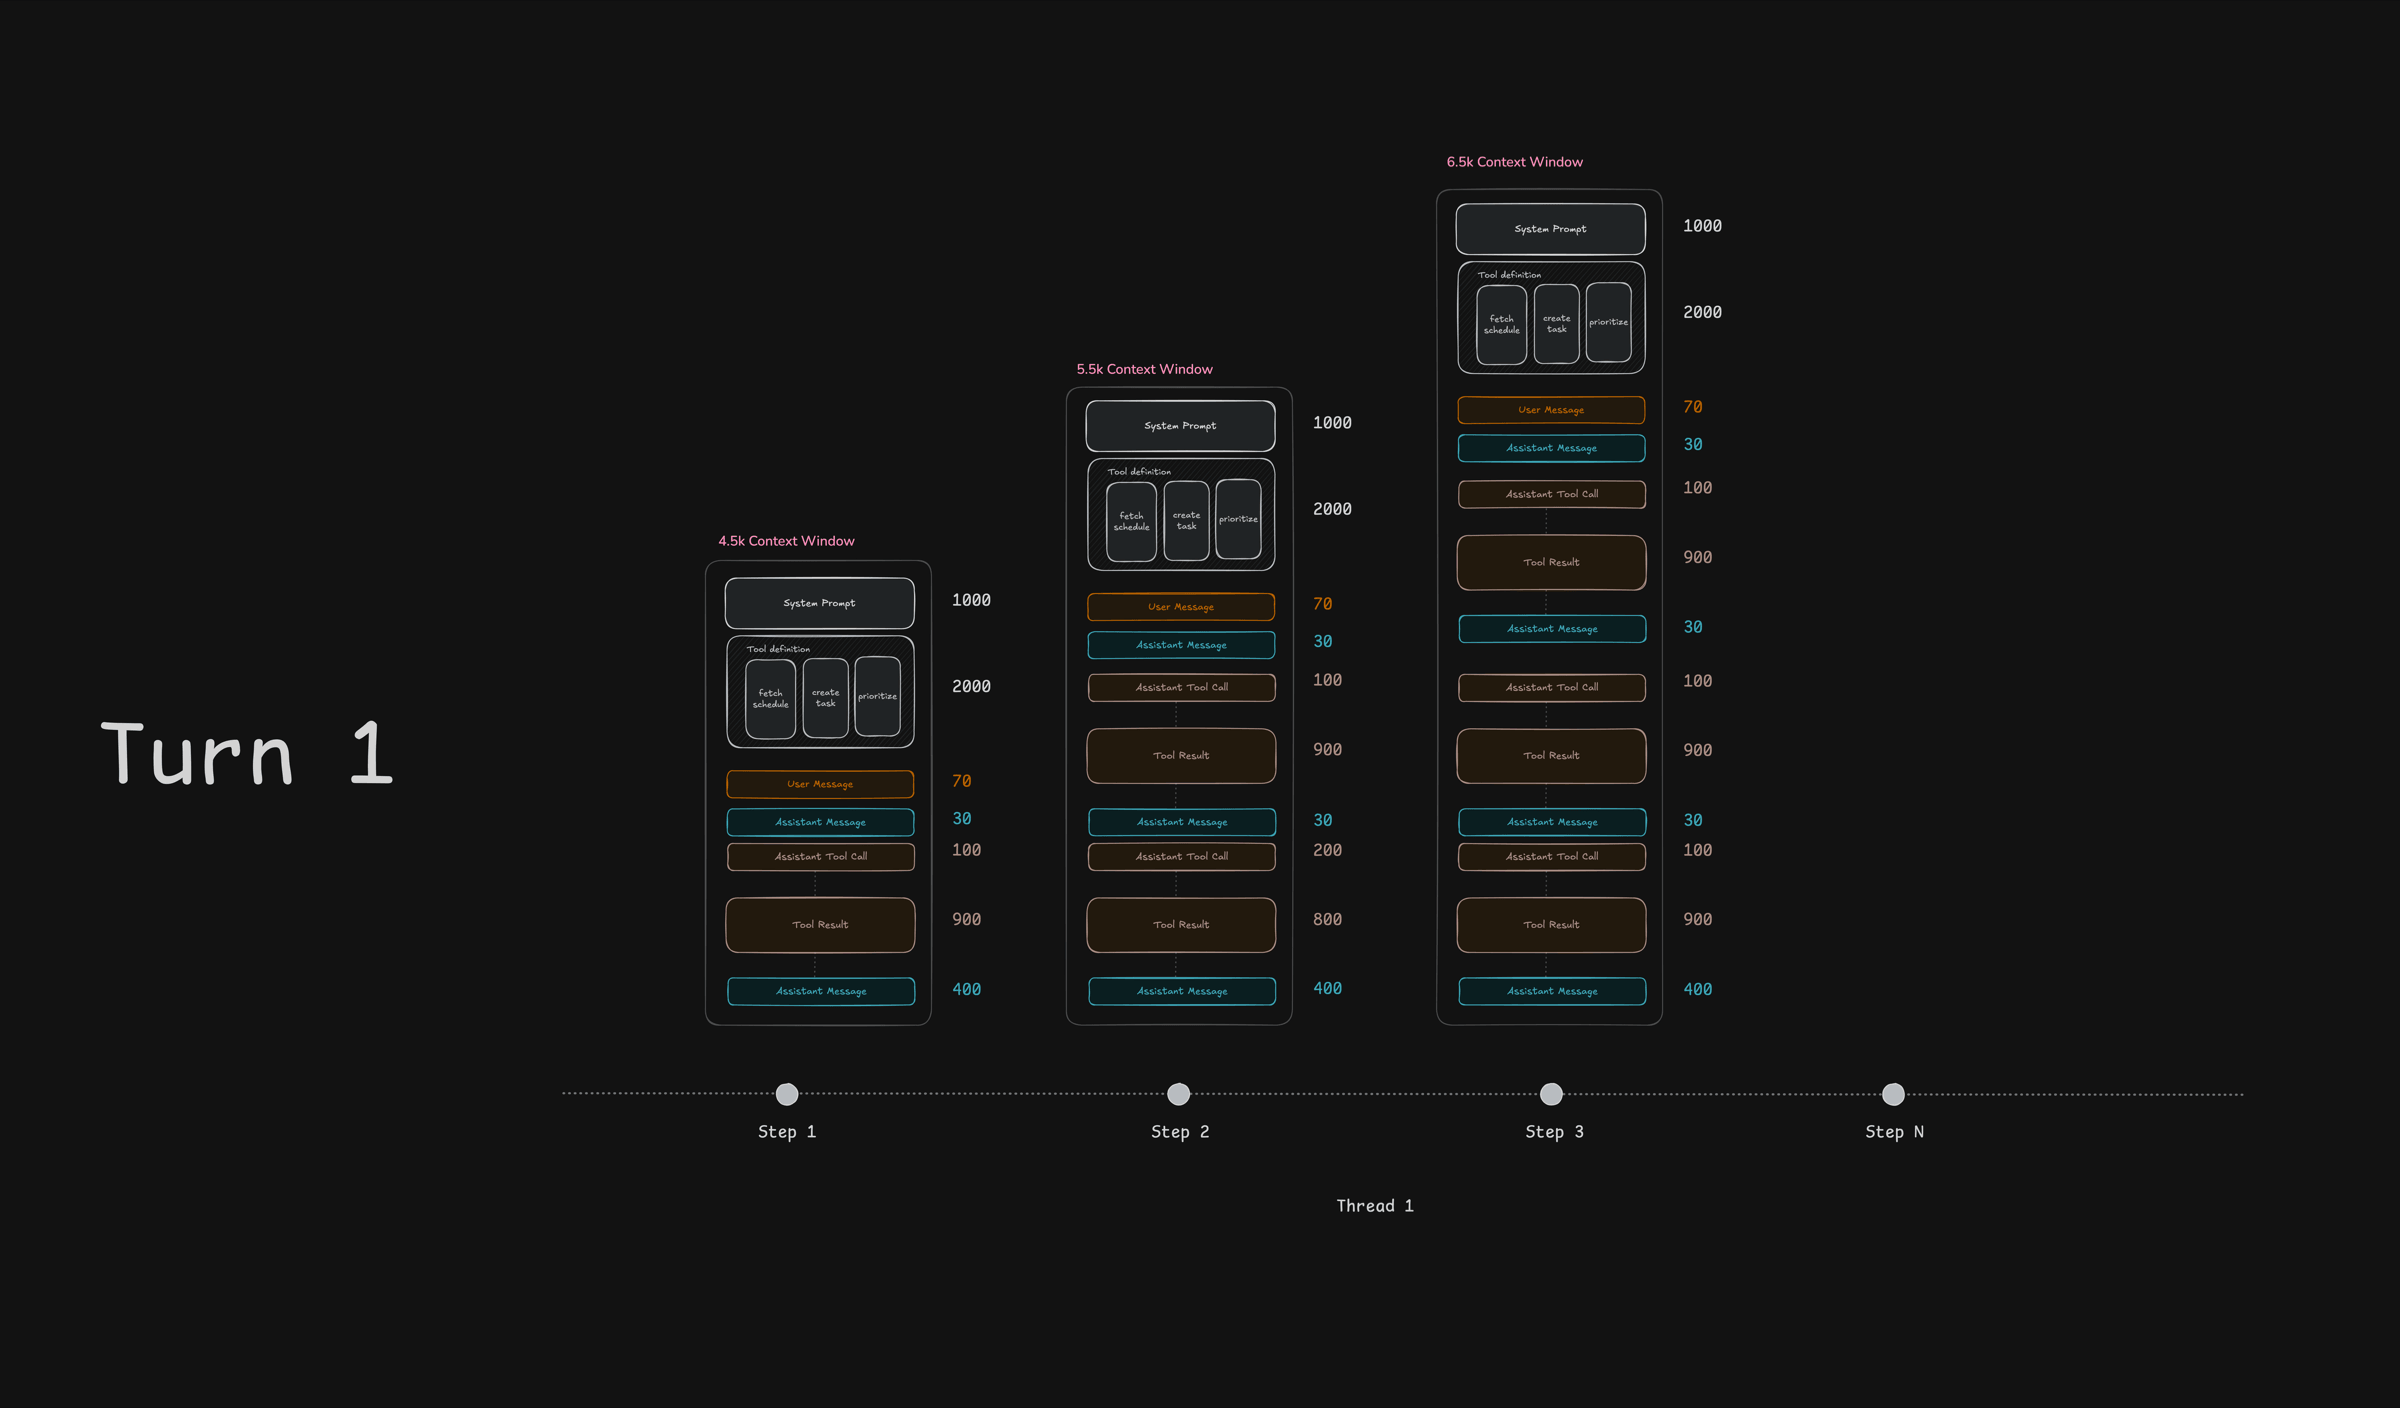
Task: Click Assistant Tool Call box in 4.5k window
Action: (x=820, y=857)
